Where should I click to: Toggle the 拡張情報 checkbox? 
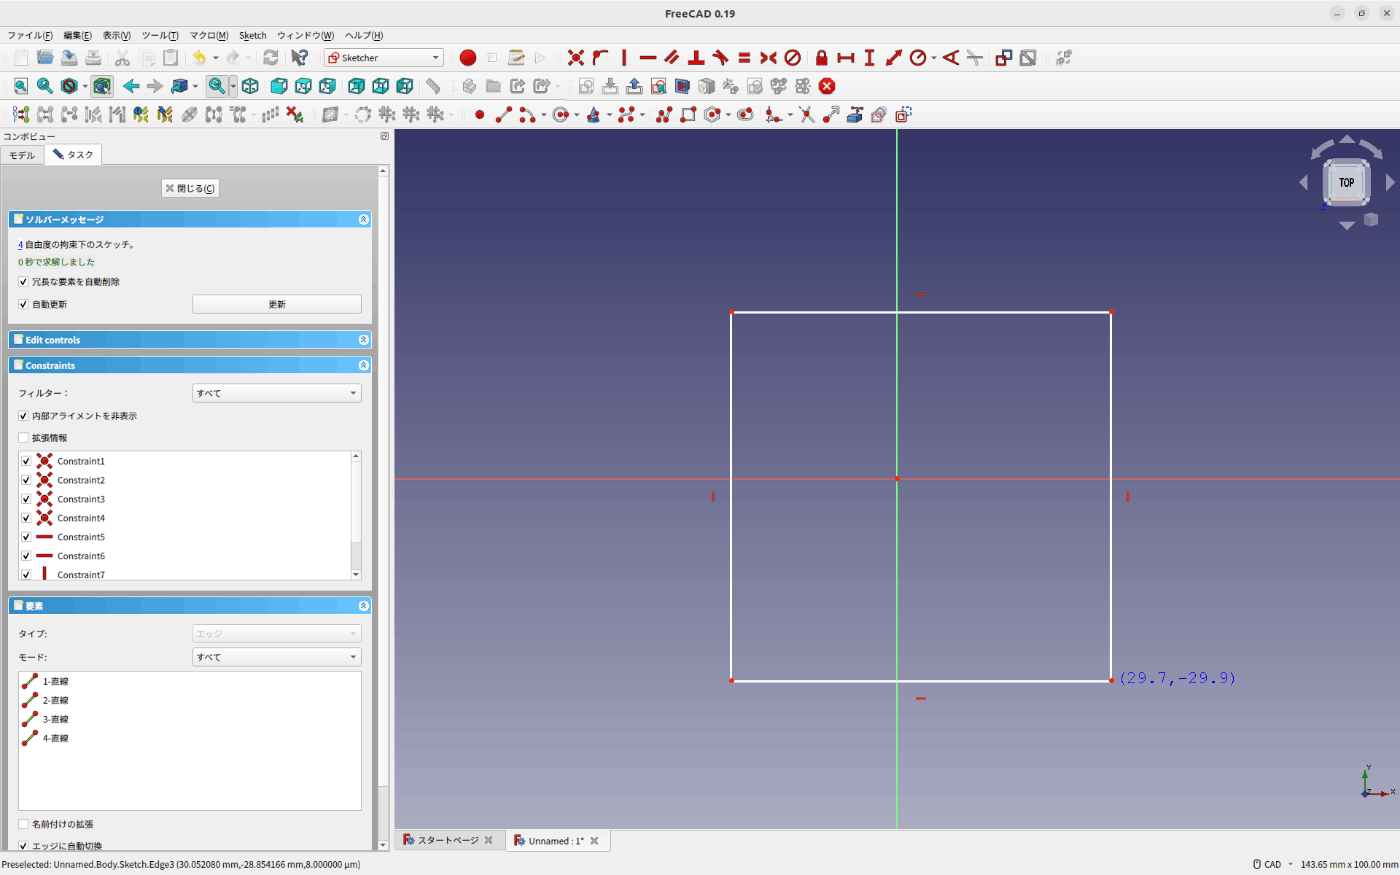(23, 438)
